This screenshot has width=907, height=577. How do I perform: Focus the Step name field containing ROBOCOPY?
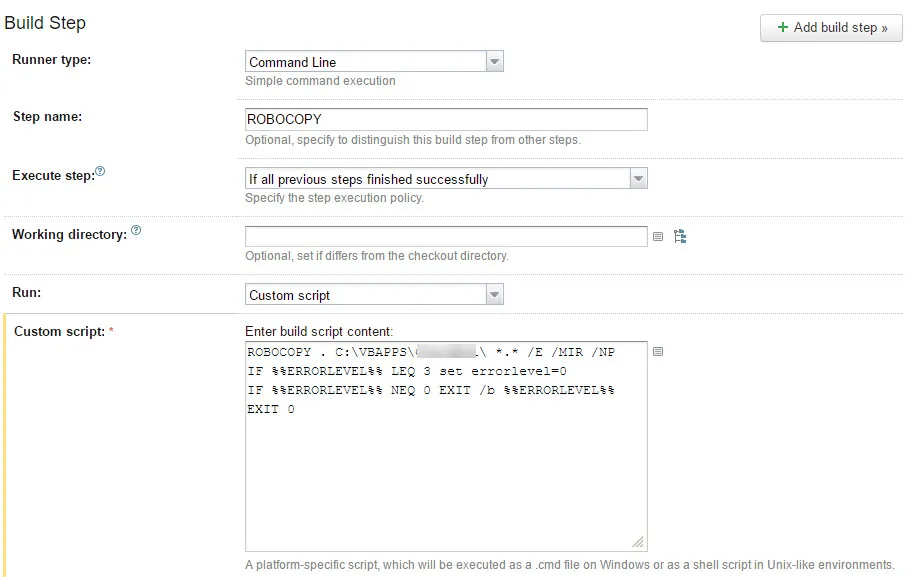[x=446, y=119]
